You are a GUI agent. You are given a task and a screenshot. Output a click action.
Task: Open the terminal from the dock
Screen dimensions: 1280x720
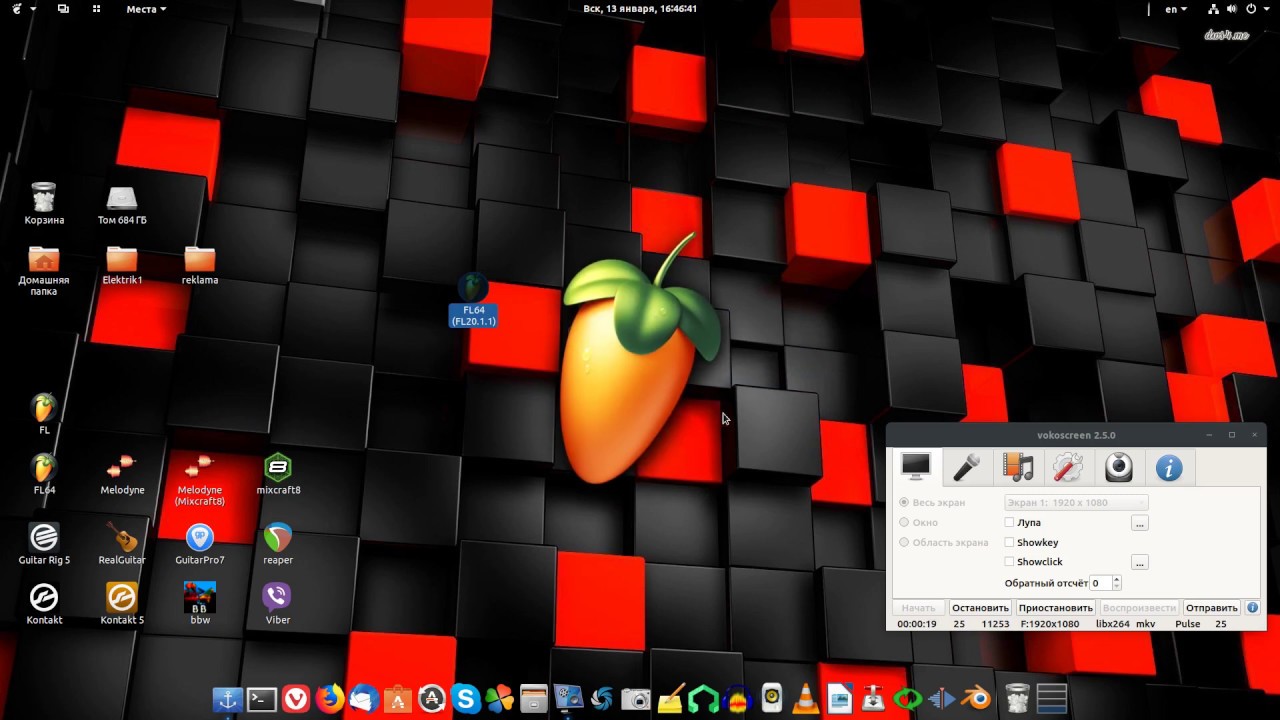click(262, 699)
